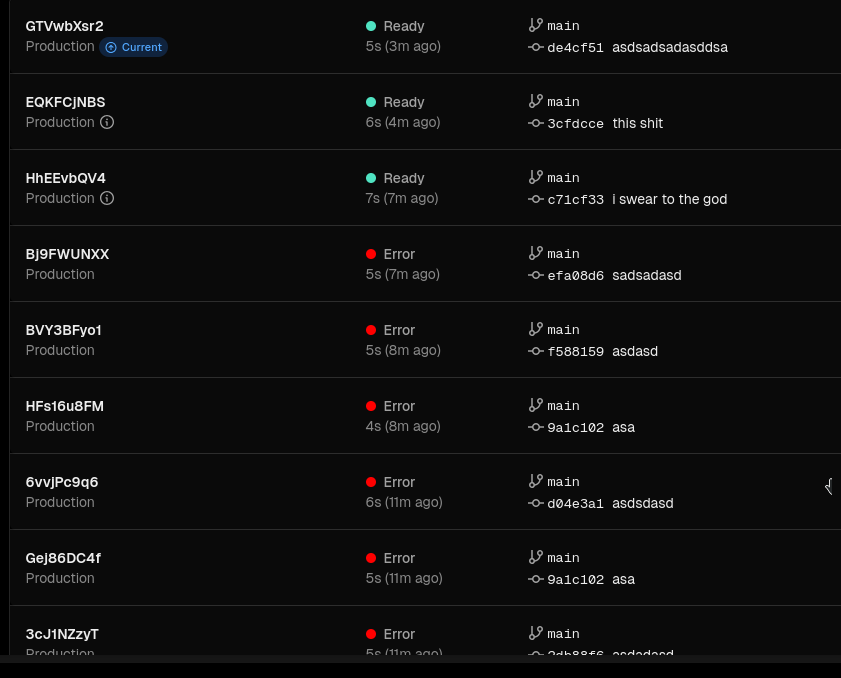Image resolution: width=841 pixels, height=678 pixels.
Task: Click the main branch label in Gej86DC4f row
Action: 563,558
